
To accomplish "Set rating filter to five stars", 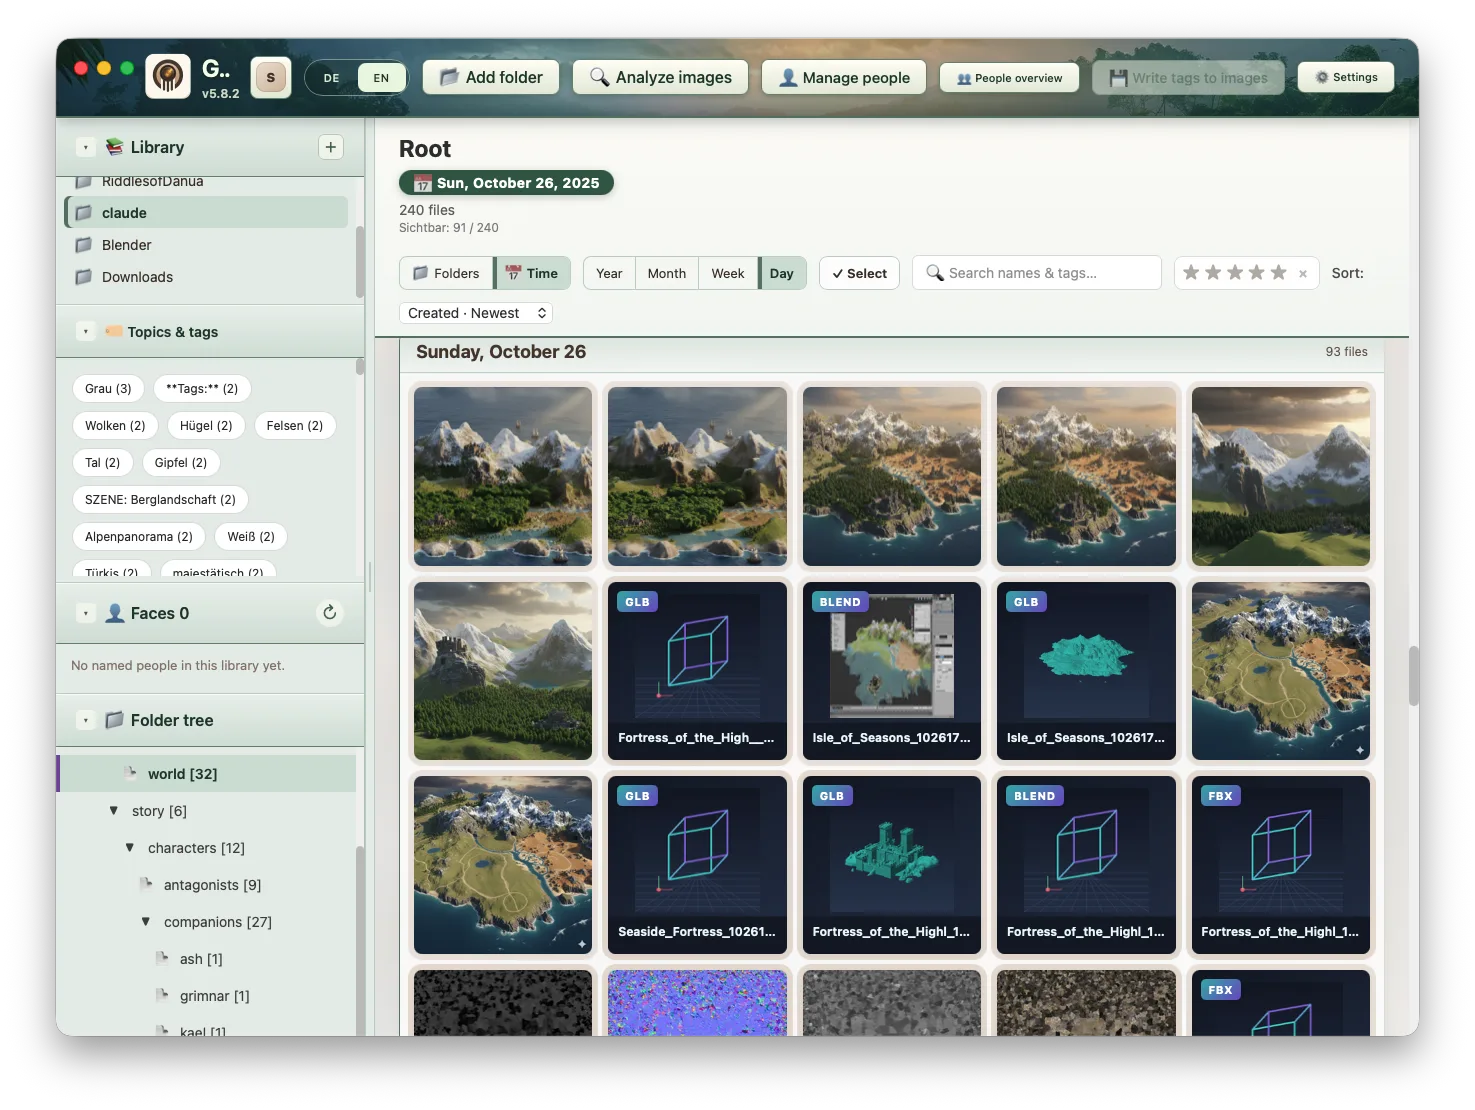I will [1279, 273].
